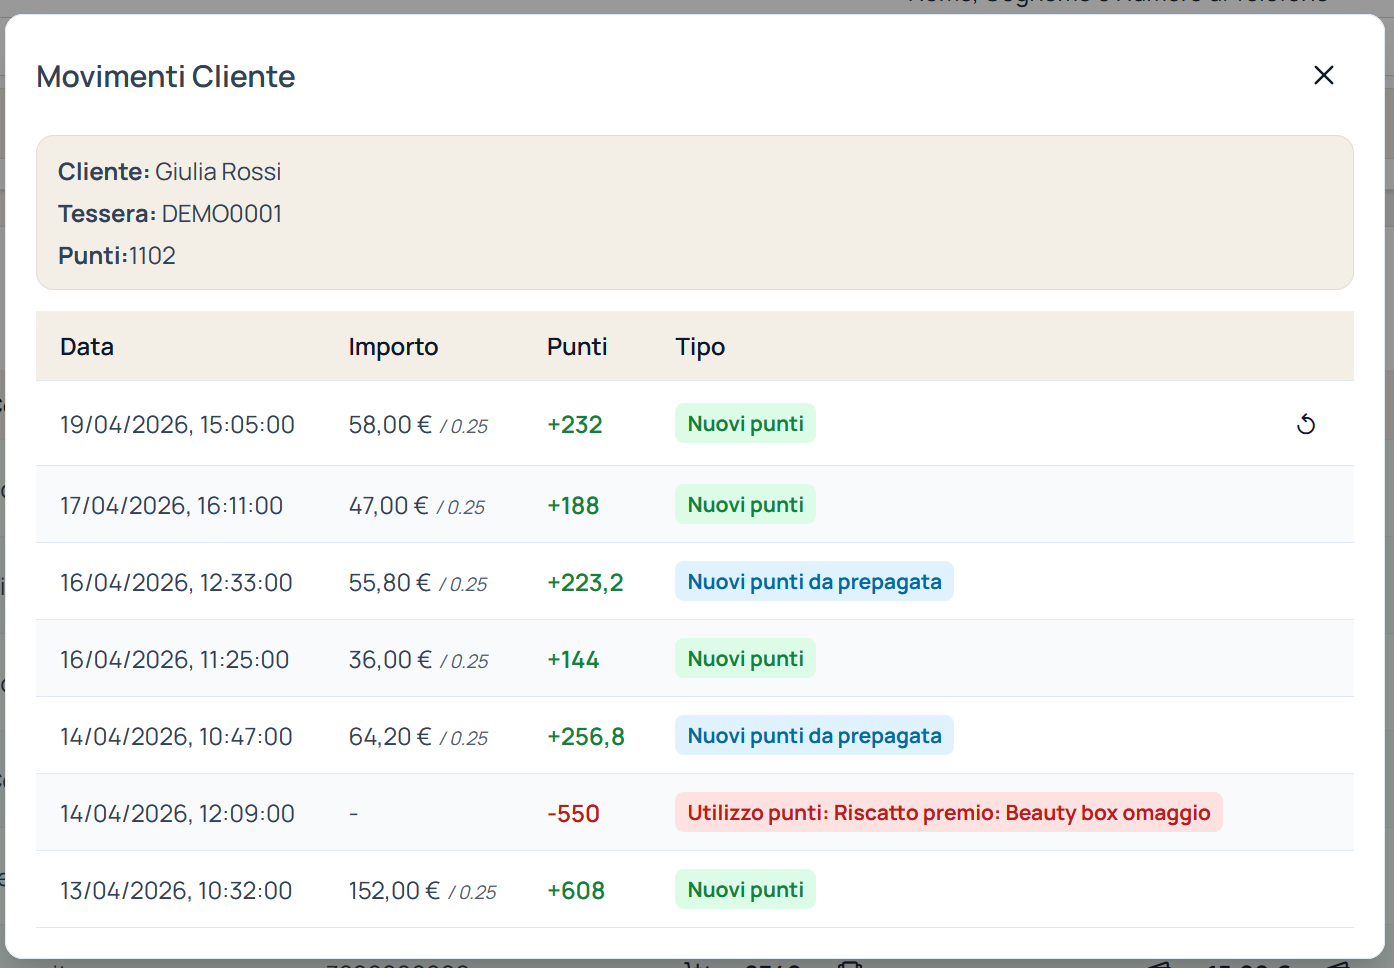Click points value +232
1394x968 pixels.
click(575, 424)
